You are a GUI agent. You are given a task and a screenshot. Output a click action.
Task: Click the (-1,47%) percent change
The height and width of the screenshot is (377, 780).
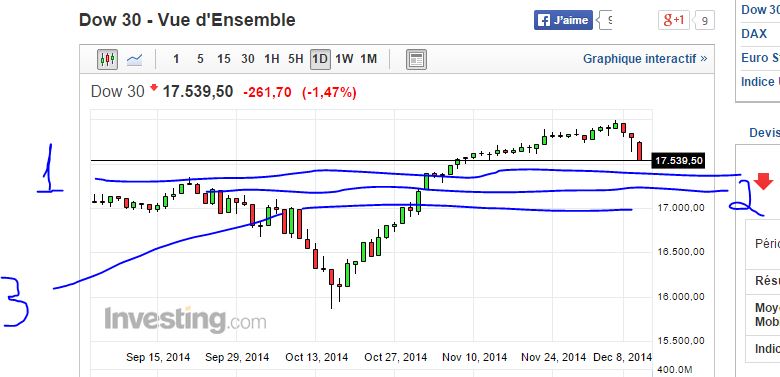(329, 92)
